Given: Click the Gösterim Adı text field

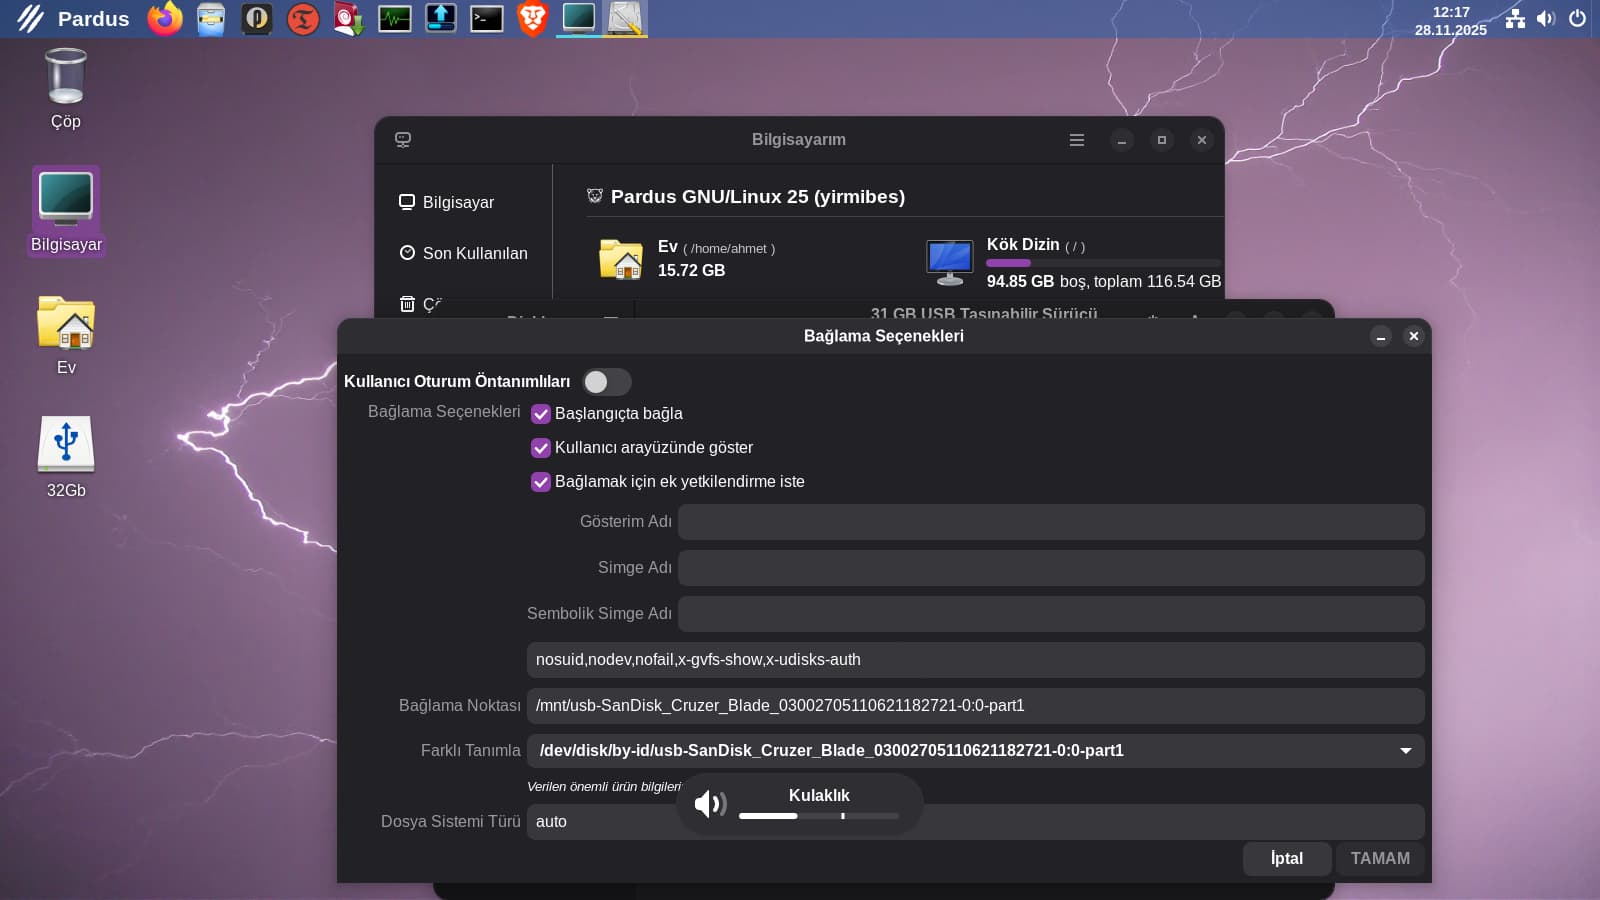Looking at the screenshot, I should pos(1050,522).
